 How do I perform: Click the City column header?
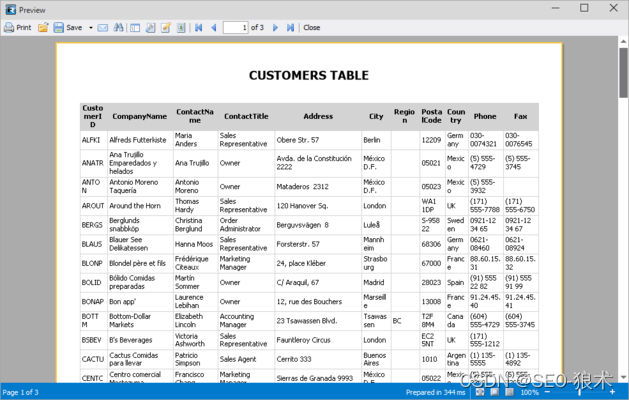[376, 116]
